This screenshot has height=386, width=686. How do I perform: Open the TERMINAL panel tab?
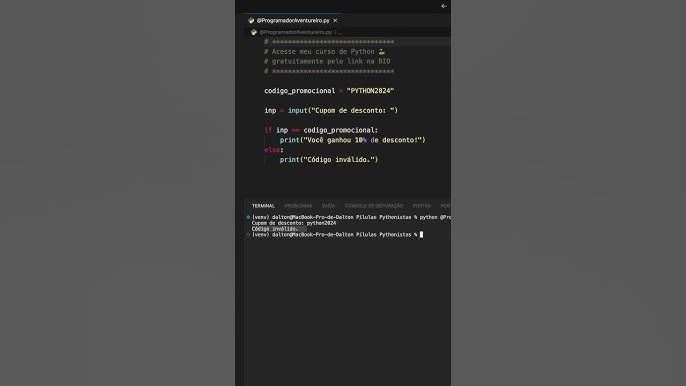263,206
